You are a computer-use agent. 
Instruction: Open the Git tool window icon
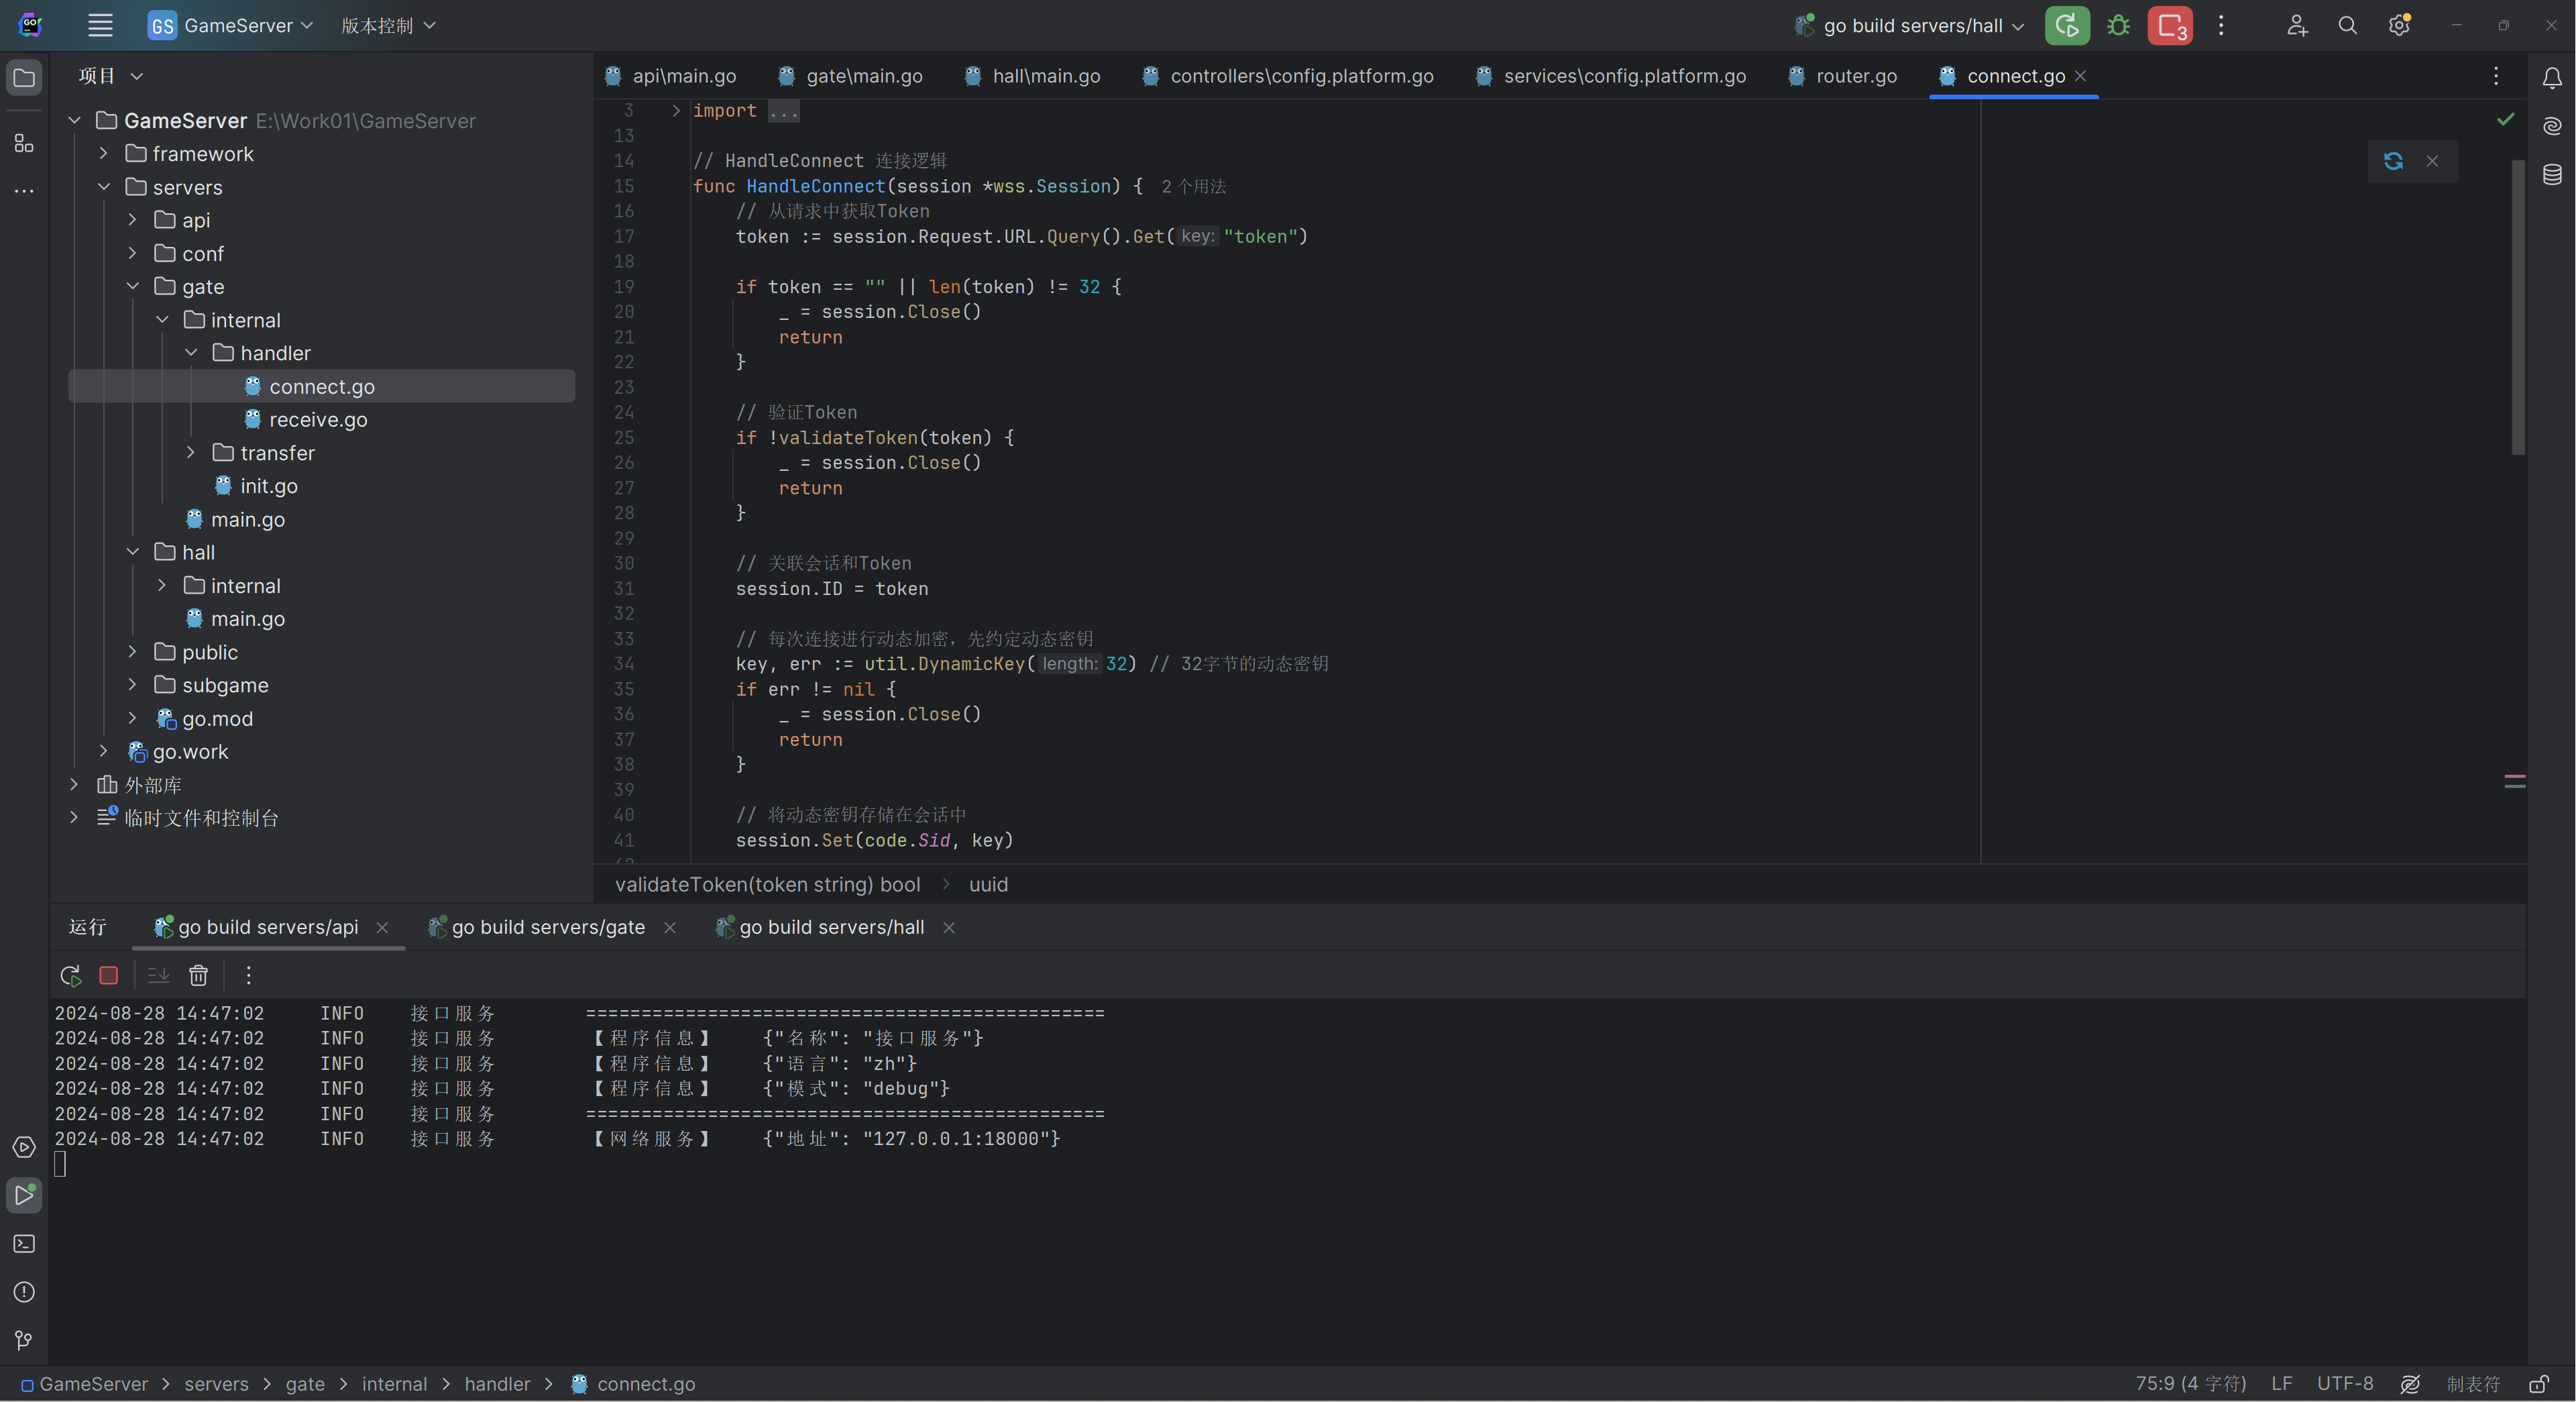(24, 1340)
